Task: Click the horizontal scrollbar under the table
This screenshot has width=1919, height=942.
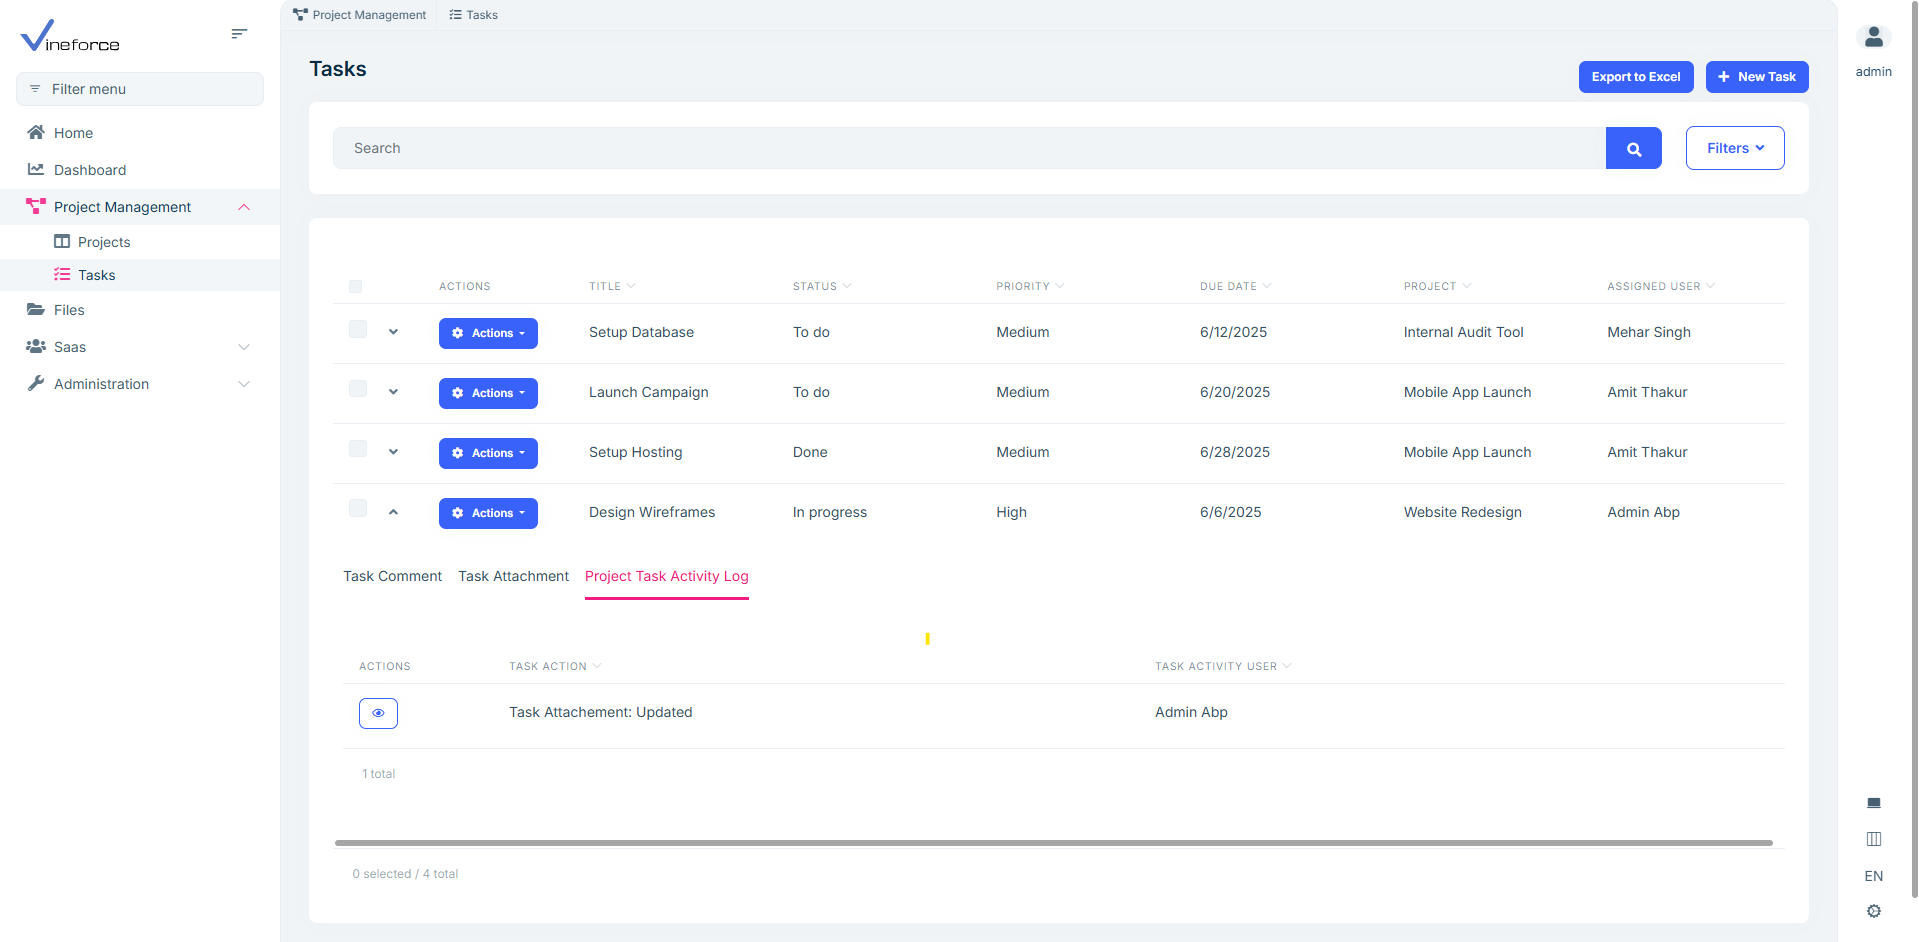Action: (1053, 843)
